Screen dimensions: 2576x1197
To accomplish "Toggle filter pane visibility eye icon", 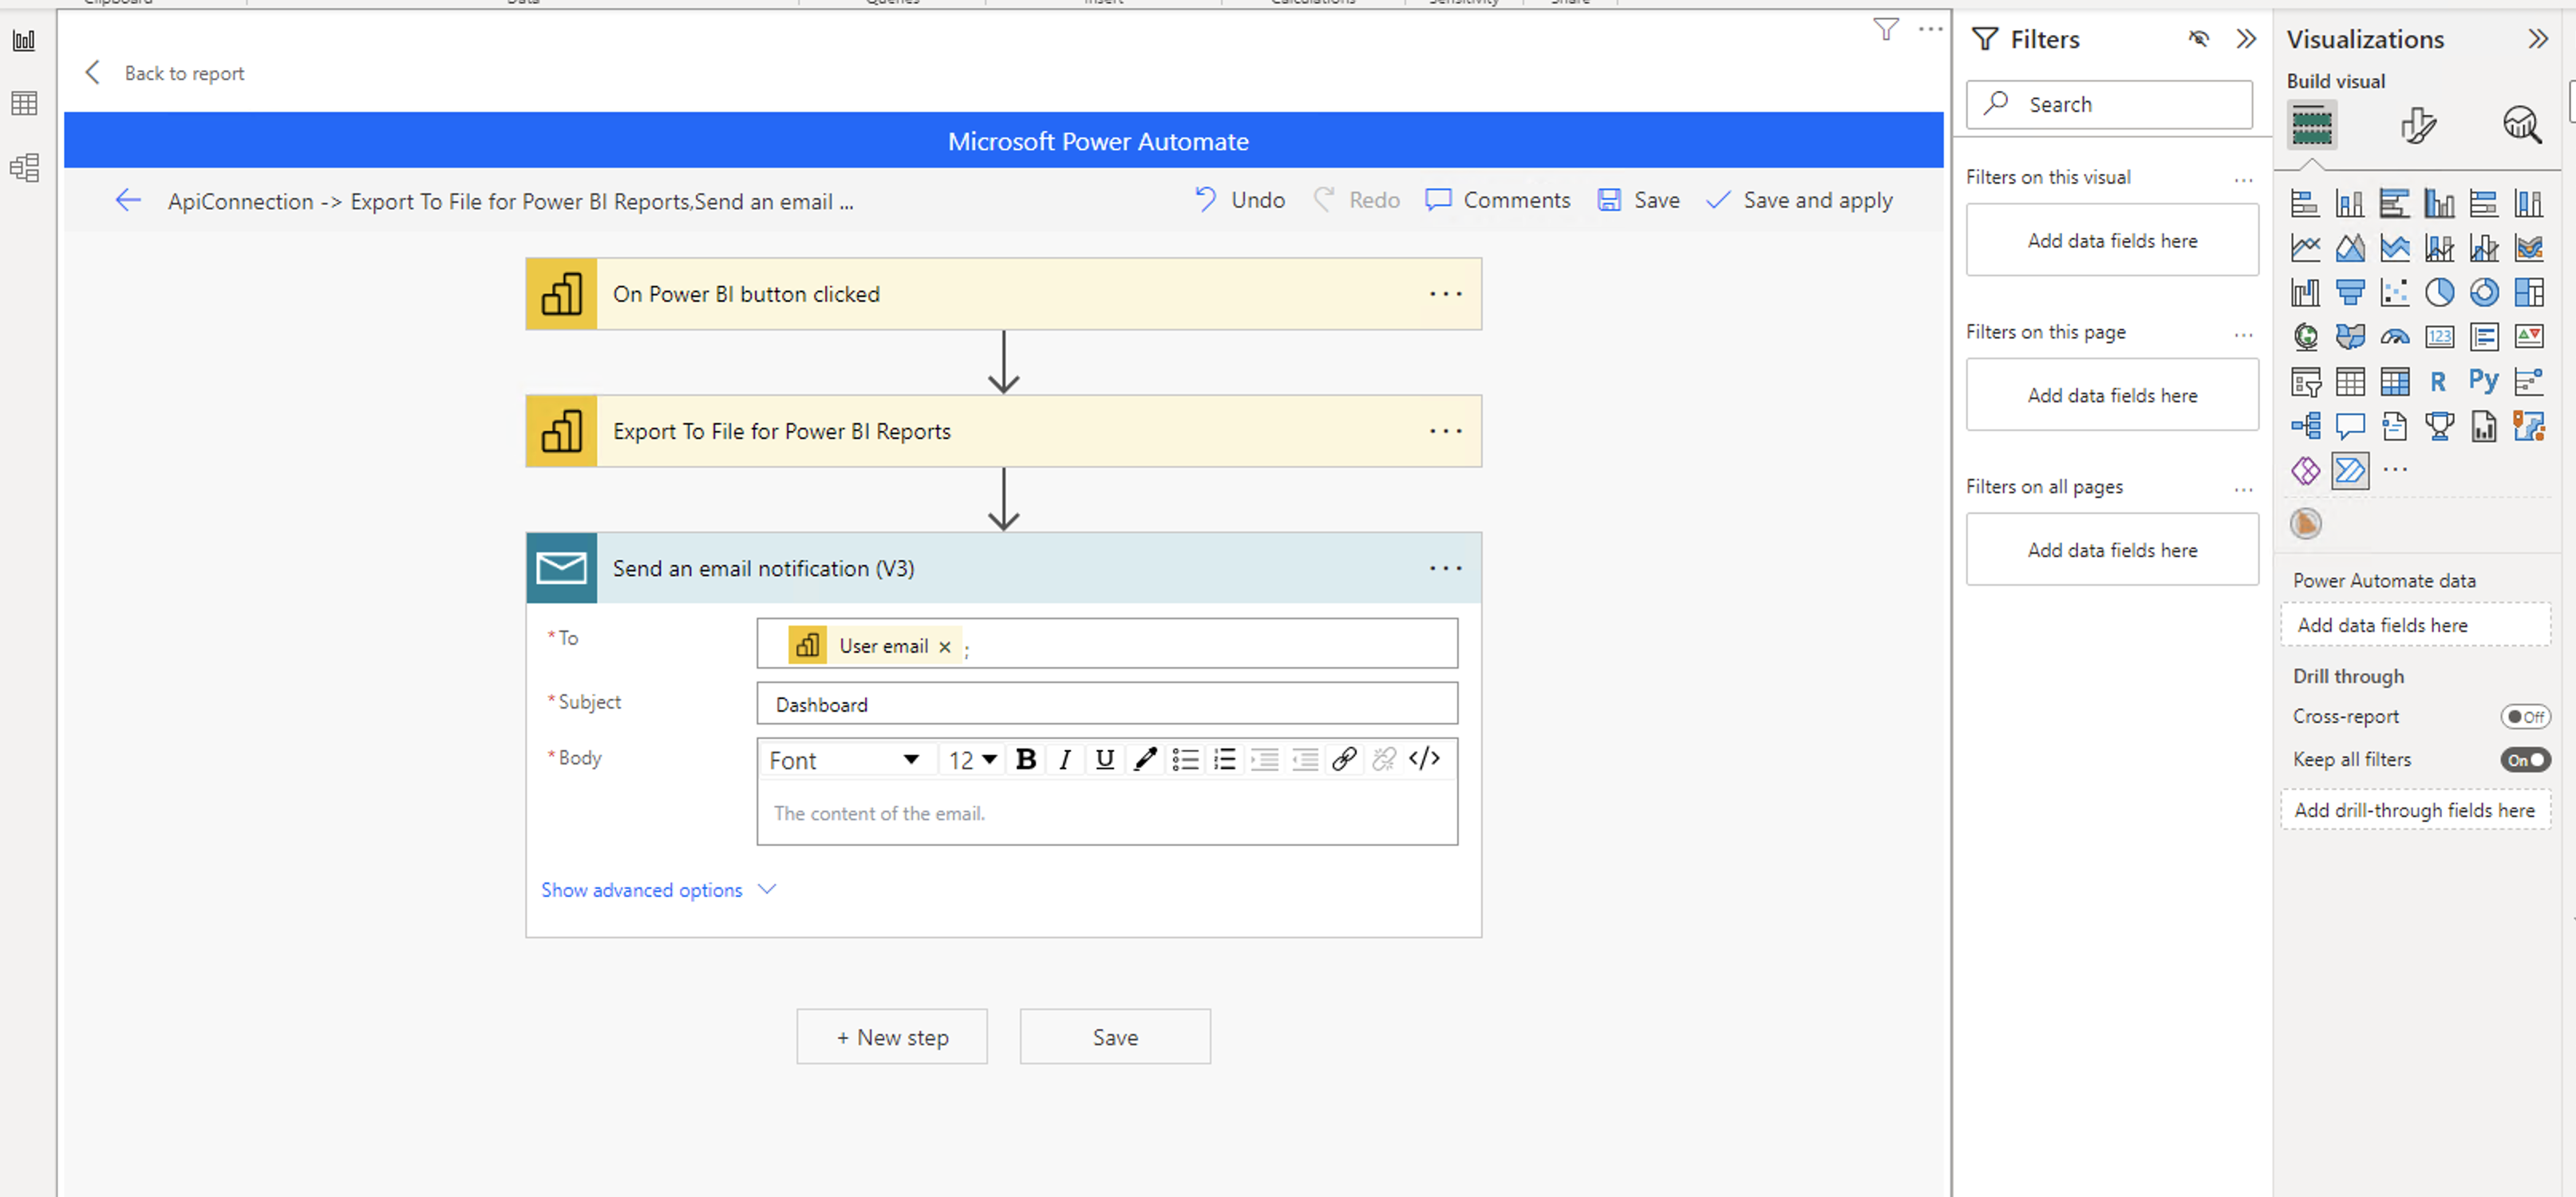I will (x=2198, y=39).
